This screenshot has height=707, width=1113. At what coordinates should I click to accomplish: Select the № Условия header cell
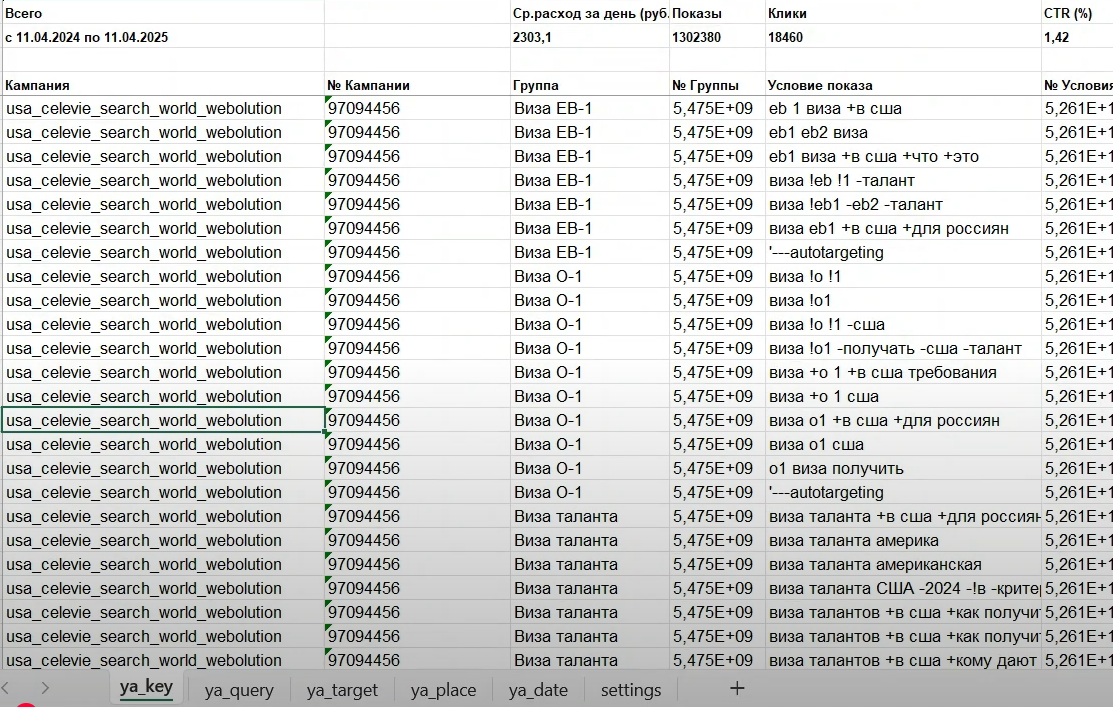pos(1077,85)
